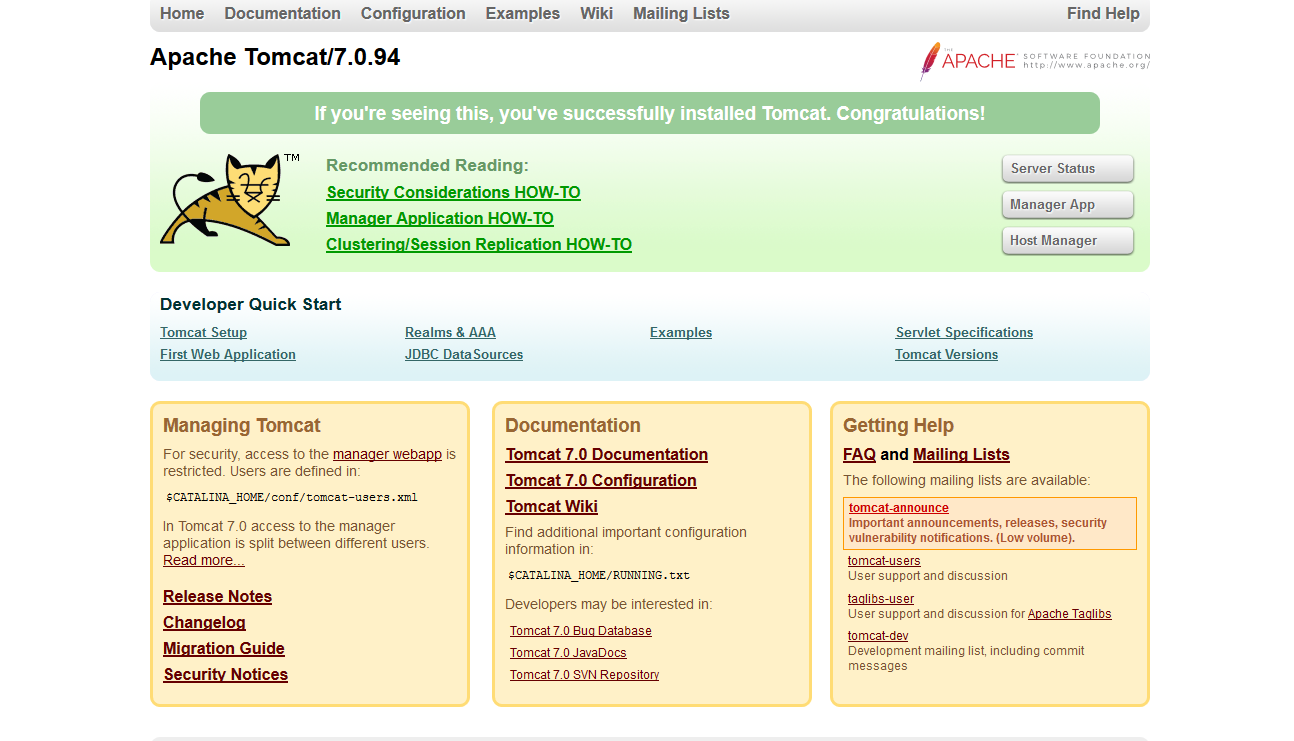This screenshot has width=1294, height=741.
Task: Open the taglibs-user mailing list link
Action: [x=881, y=599]
